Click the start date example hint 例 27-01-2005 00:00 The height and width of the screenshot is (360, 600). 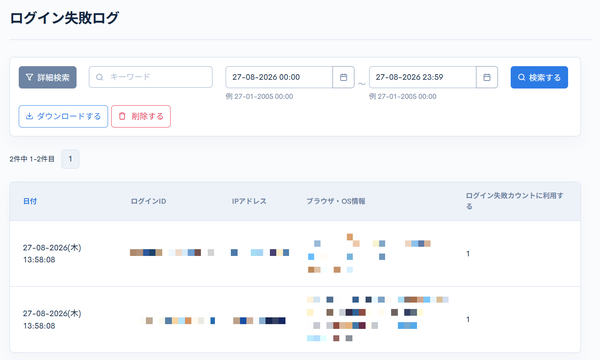click(x=259, y=97)
